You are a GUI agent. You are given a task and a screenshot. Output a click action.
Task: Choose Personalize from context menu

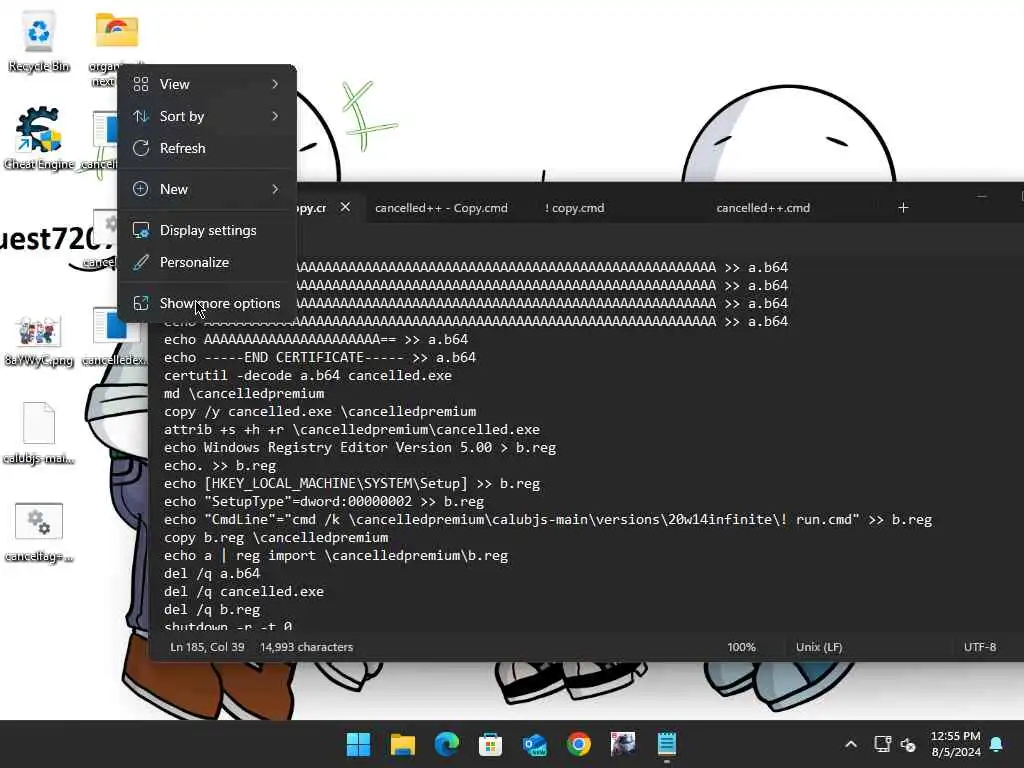click(x=208, y=263)
